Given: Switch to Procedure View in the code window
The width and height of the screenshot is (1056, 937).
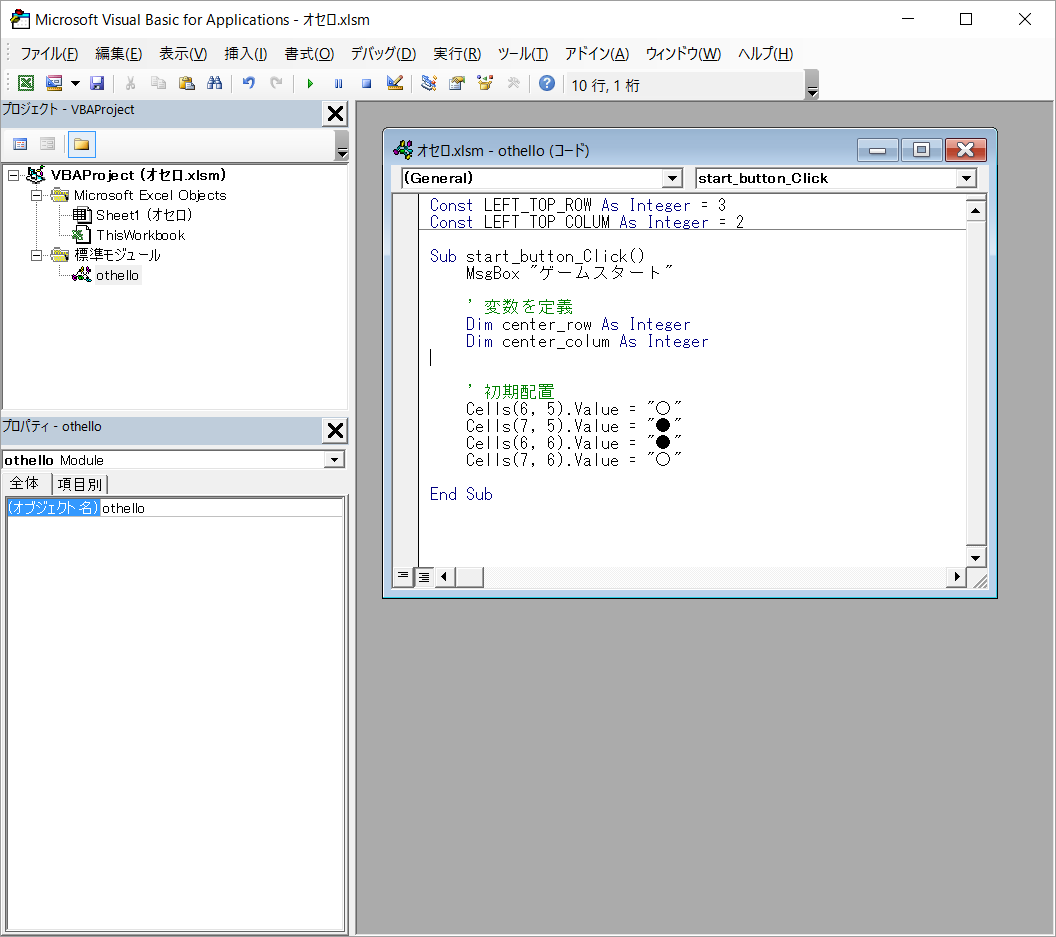Looking at the screenshot, I should [x=403, y=576].
